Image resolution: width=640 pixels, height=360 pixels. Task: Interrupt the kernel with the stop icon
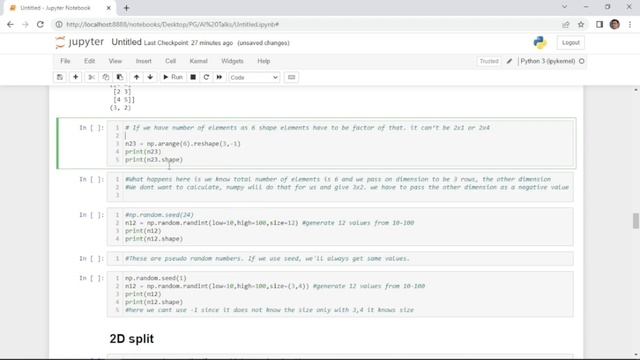(193, 77)
